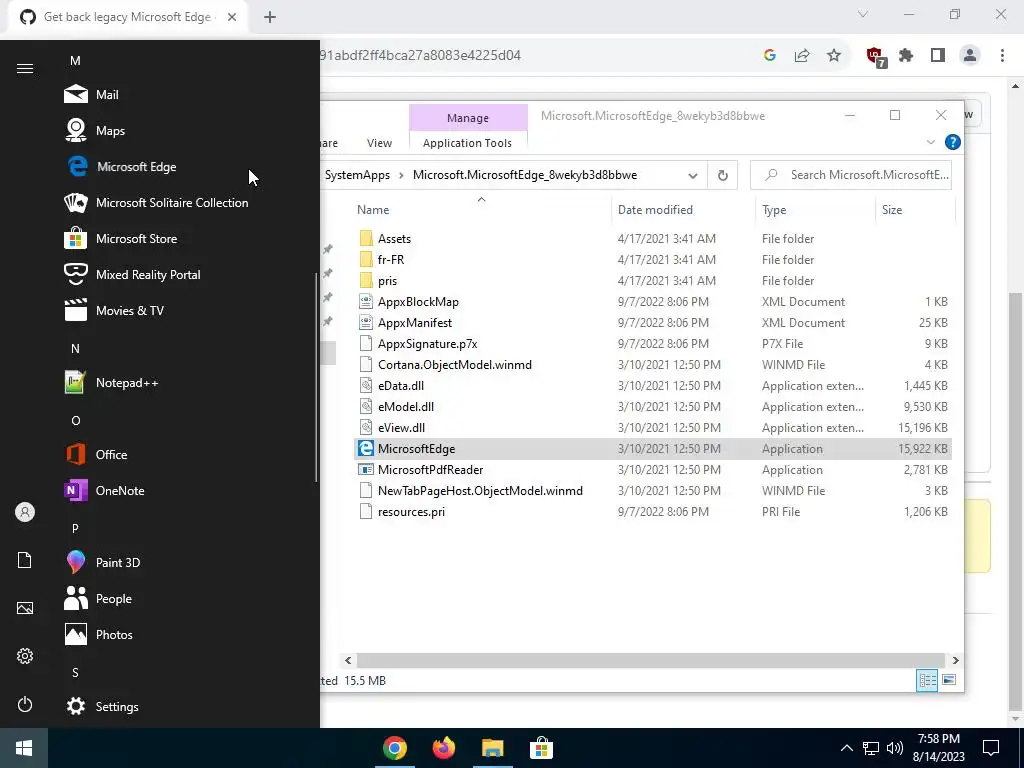Select Application Tools tab

pos(468,143)
